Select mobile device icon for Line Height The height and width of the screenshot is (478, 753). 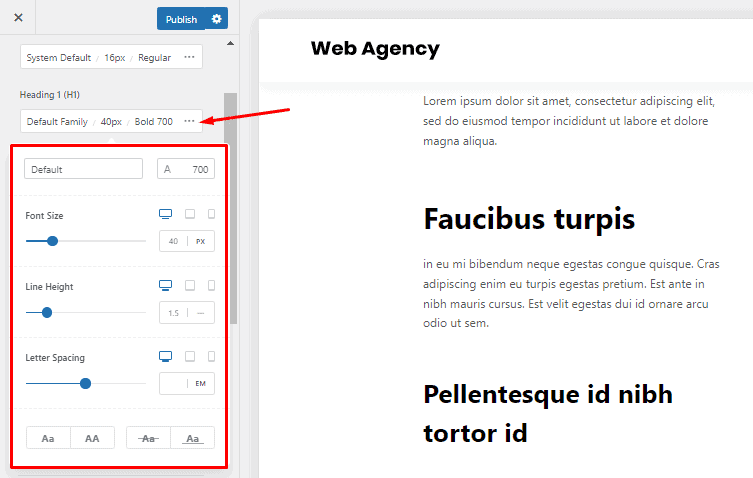tap(211, 286)
